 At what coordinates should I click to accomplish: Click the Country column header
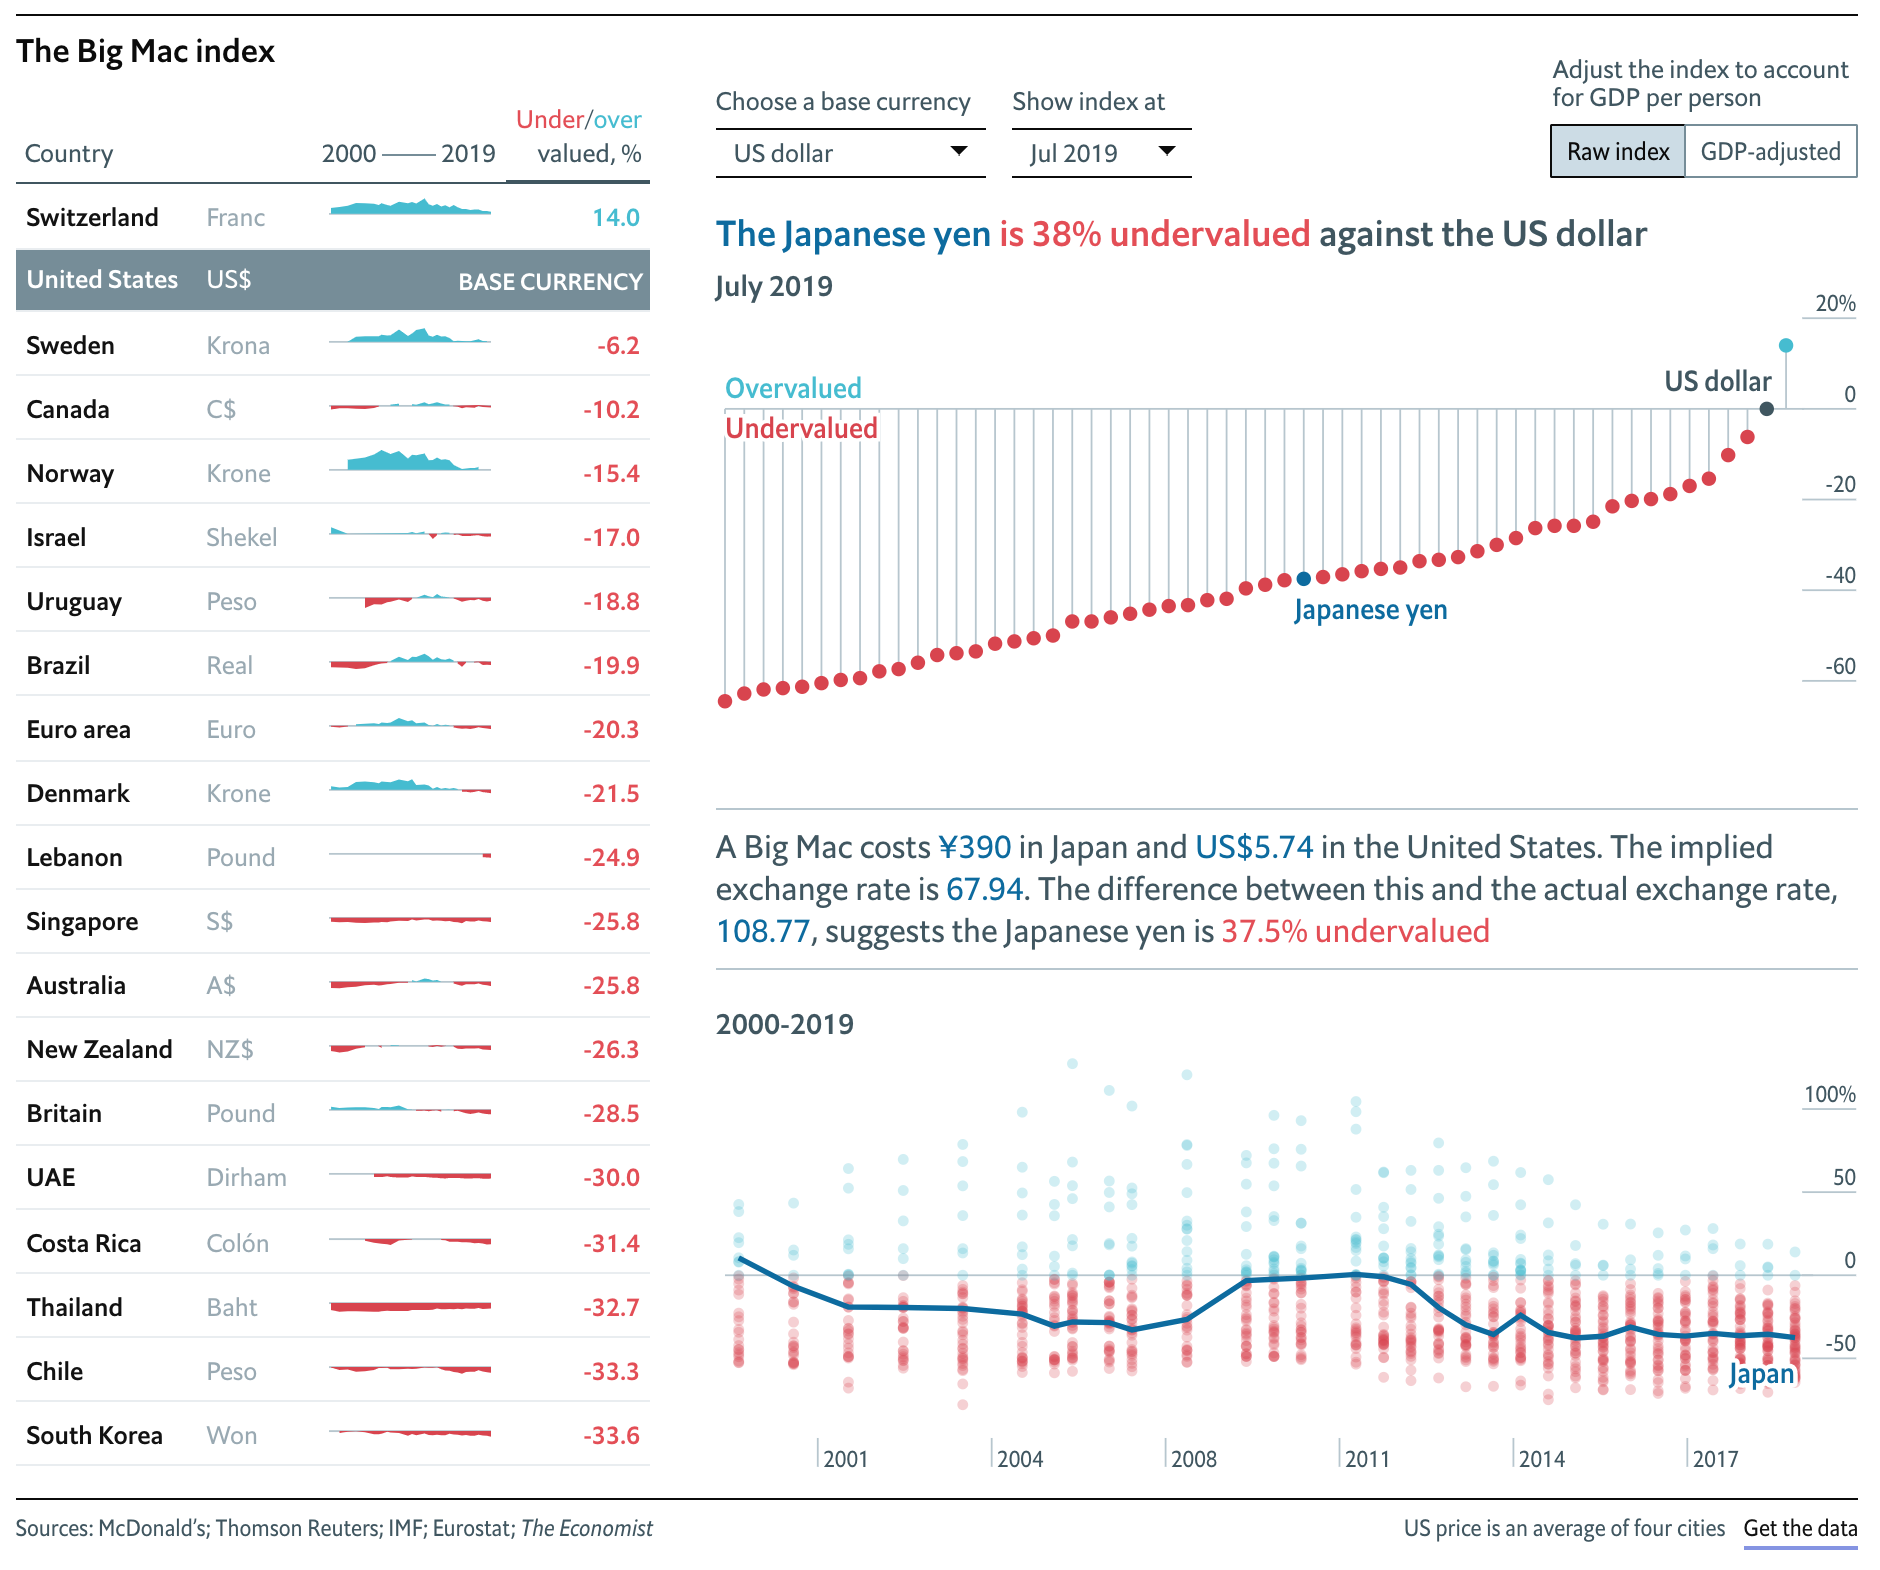pyautogui.click(x=69, y=153)
